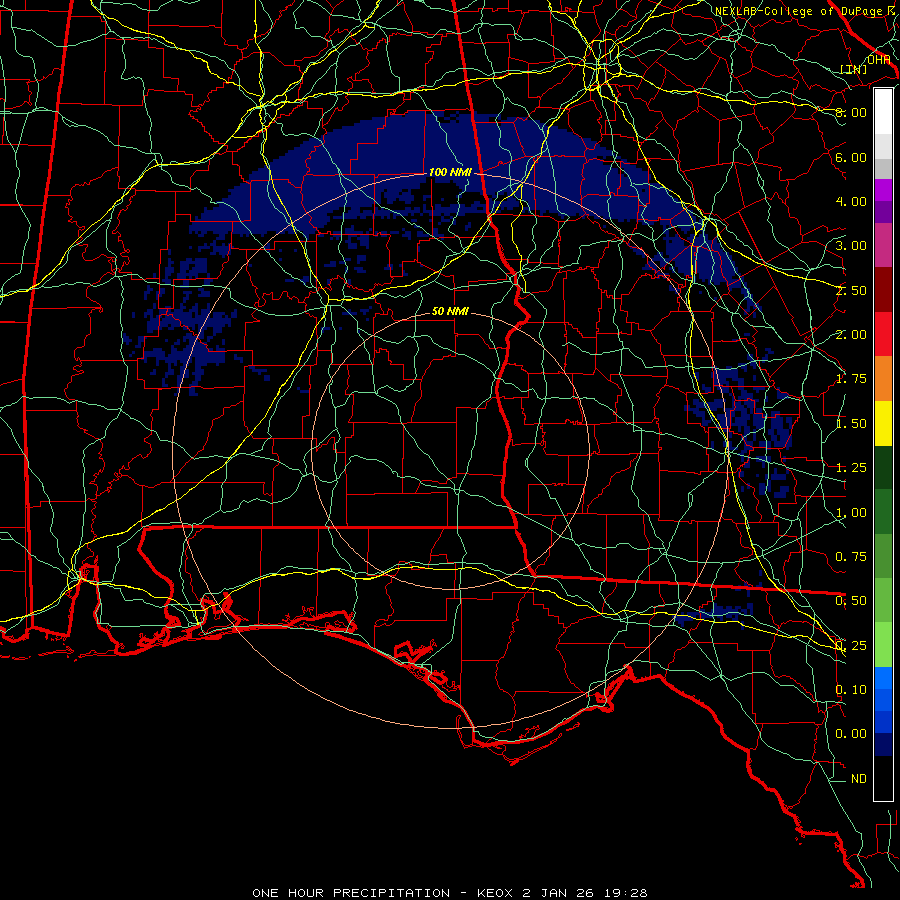The image size is (900, 900).
Task: Click the navy 0.00 legend swatch
Action: (x=883, y=744)
